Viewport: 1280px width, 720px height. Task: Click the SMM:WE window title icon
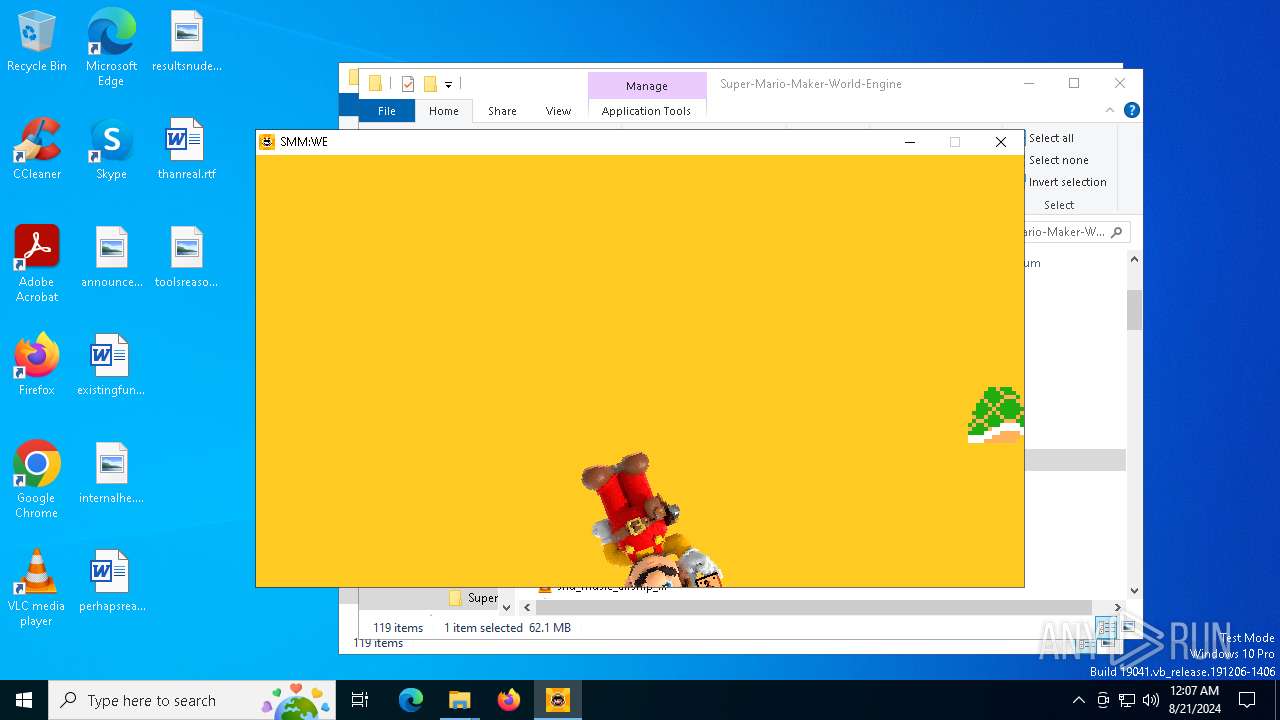pyautogui.click(x=267, y=142)
